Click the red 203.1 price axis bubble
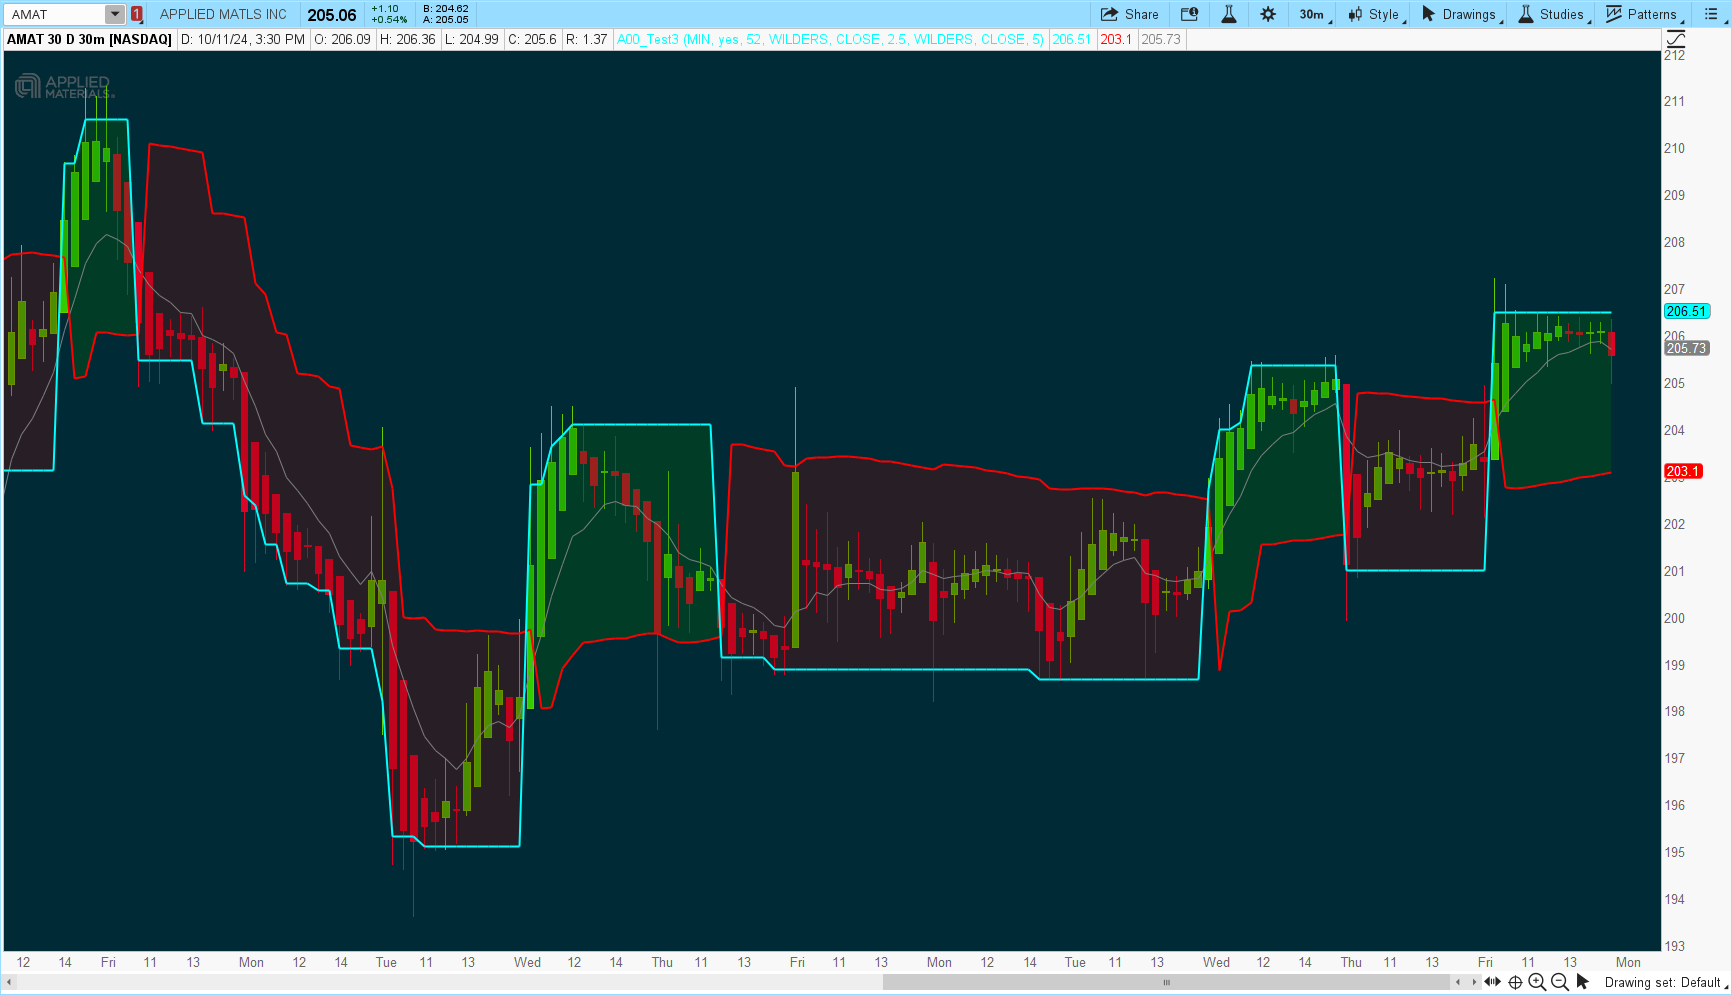The image size is (1732, 995). coord(1682,471)
